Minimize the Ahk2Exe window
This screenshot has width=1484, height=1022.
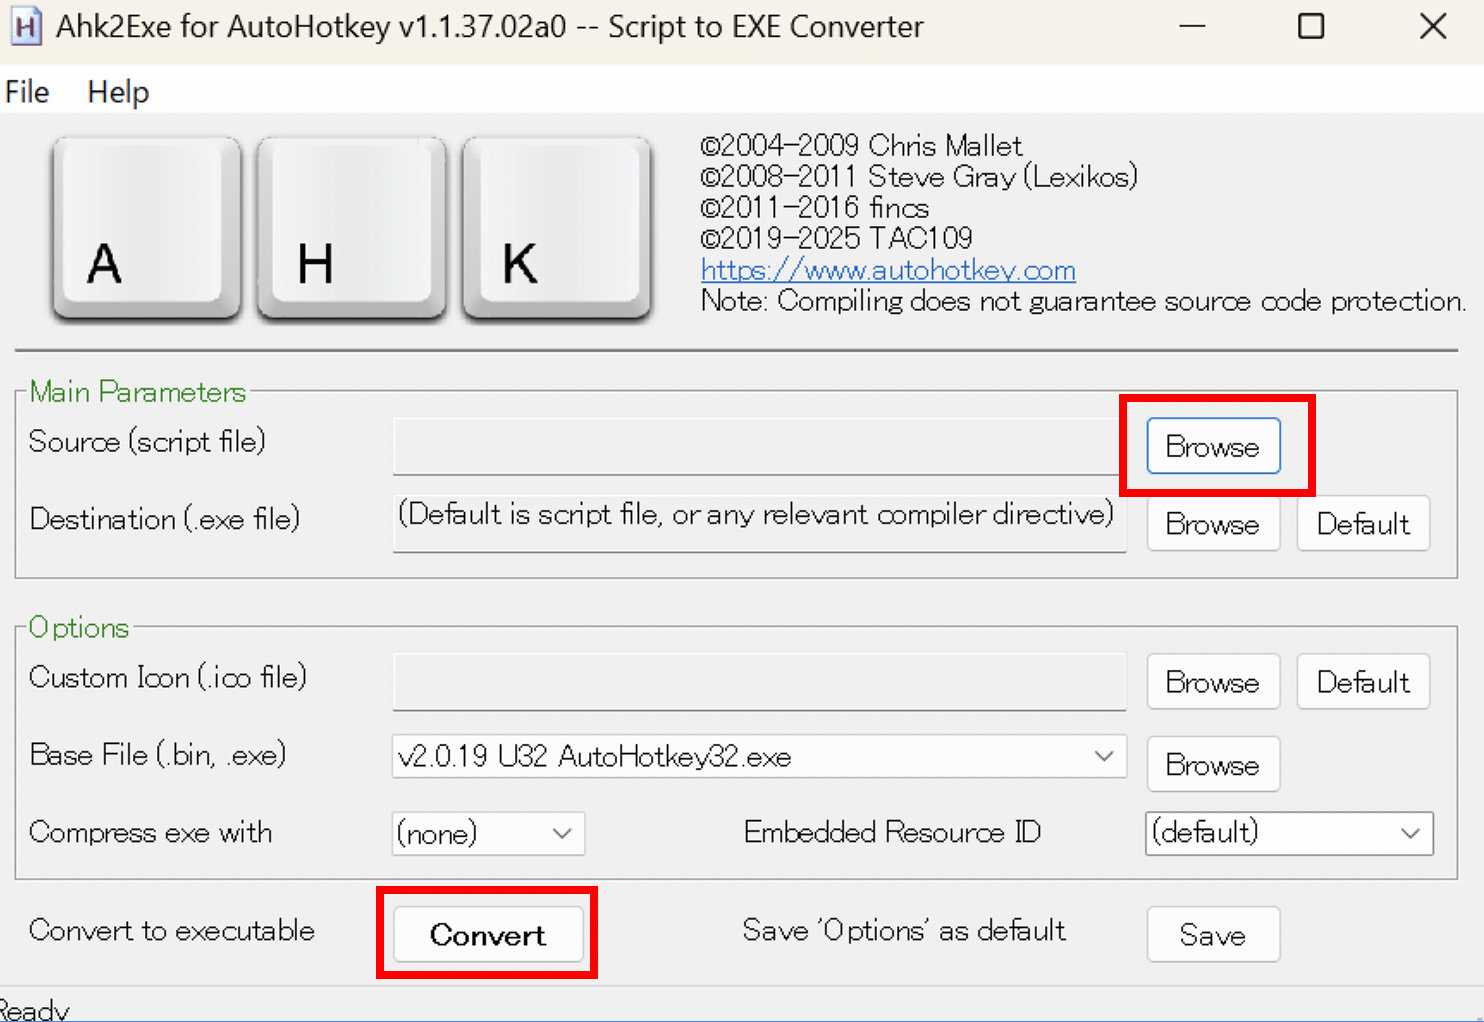[x=1192, y=26]
